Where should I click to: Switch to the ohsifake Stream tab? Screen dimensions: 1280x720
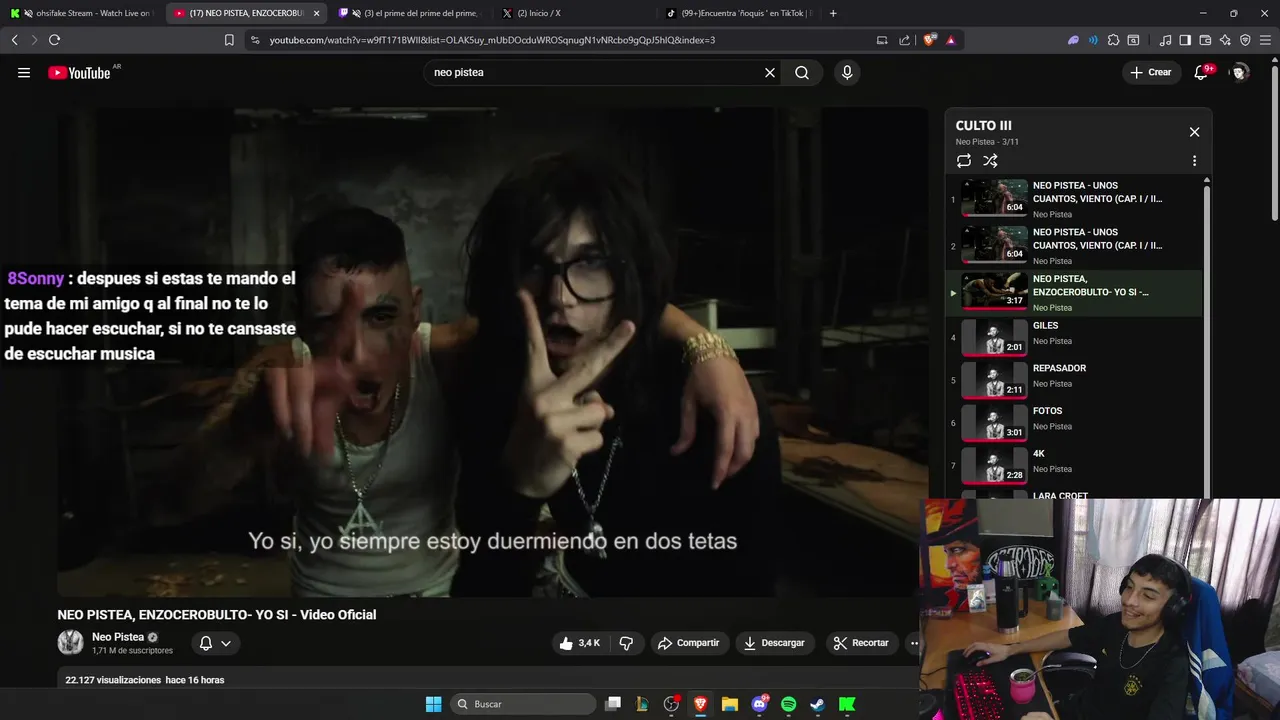click(80, 13)
